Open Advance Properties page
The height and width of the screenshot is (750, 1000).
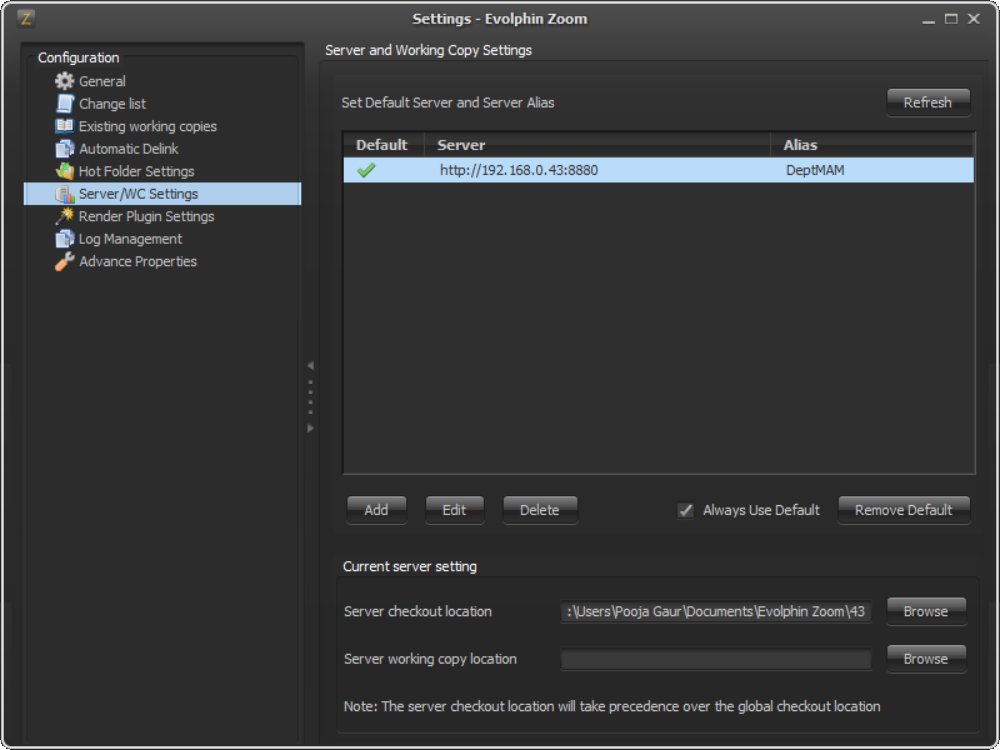pos(138,261)
